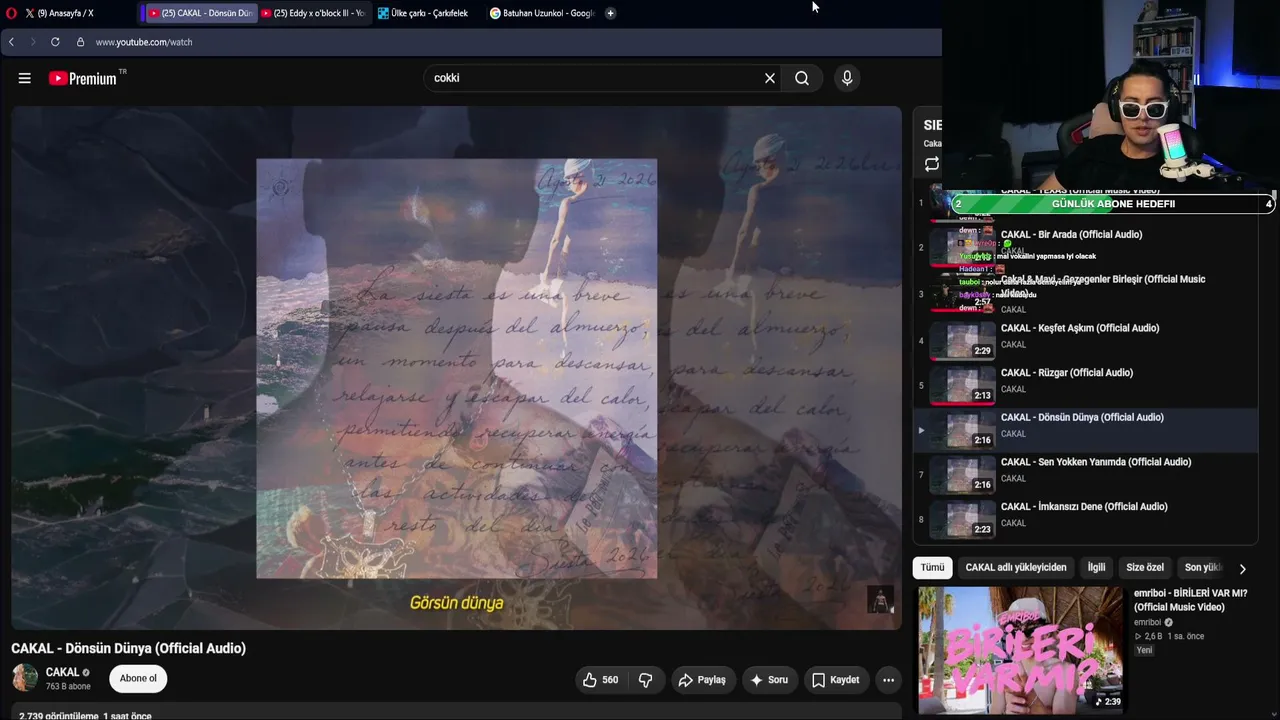Go to YouTube Premium home logo
This screenshot has height=720, width=1280.
point(83,78)
